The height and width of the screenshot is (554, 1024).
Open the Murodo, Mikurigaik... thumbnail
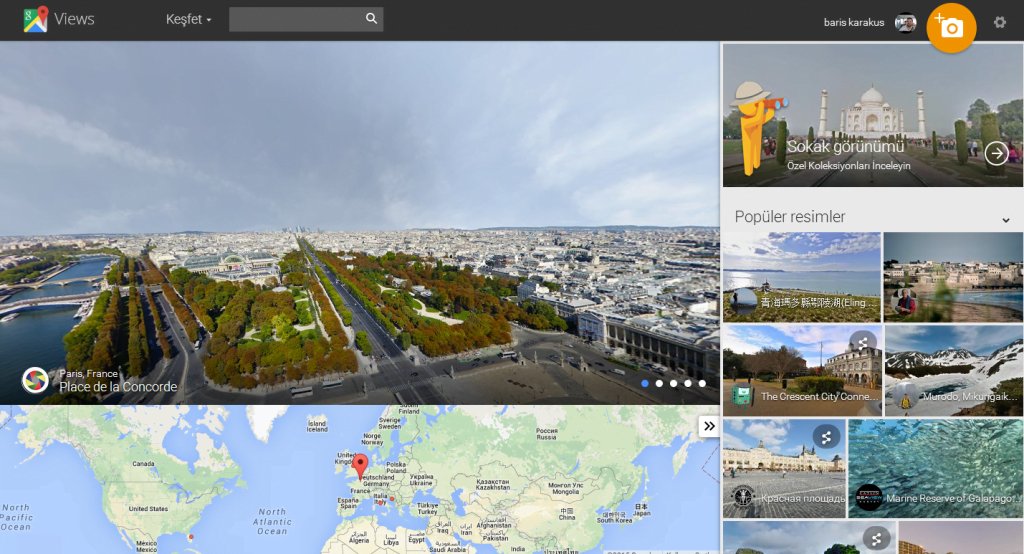coord(954,370)
